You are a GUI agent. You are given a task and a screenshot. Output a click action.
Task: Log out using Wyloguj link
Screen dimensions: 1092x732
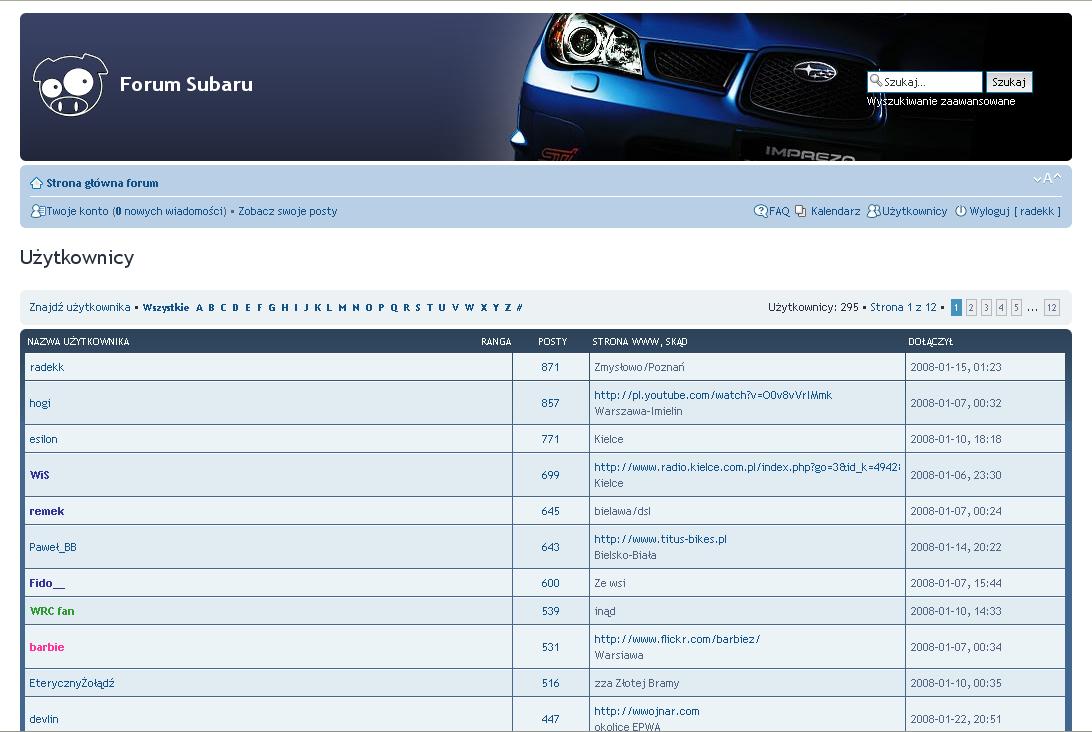pyautogui.click(x=988, y=211)
